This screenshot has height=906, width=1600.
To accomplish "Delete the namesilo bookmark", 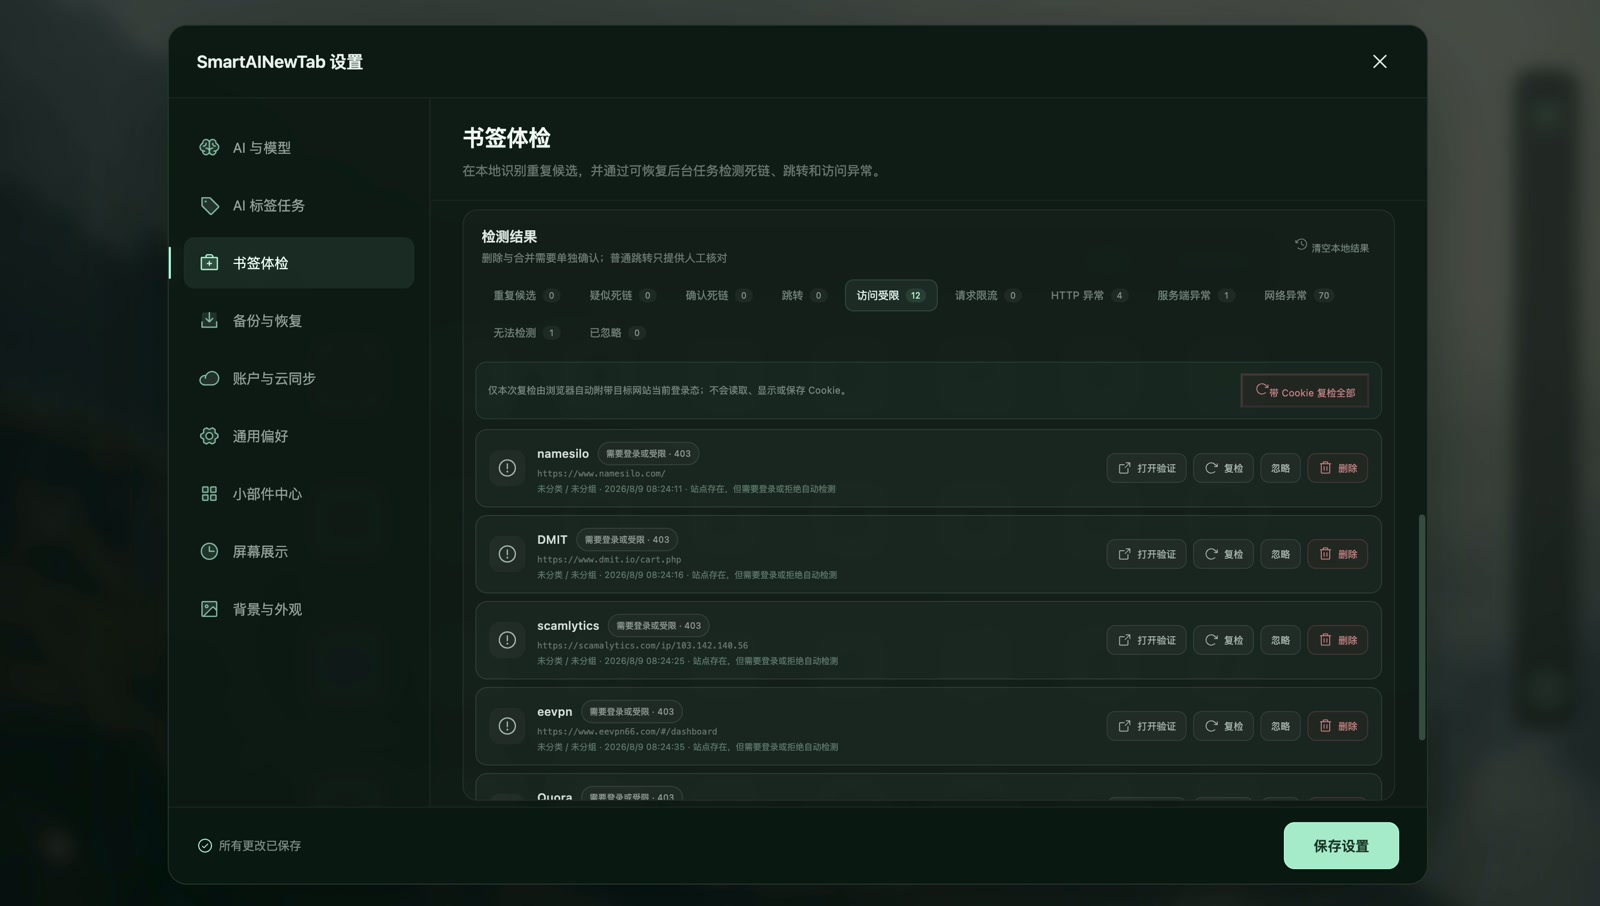I will [x=1337, y=468].
